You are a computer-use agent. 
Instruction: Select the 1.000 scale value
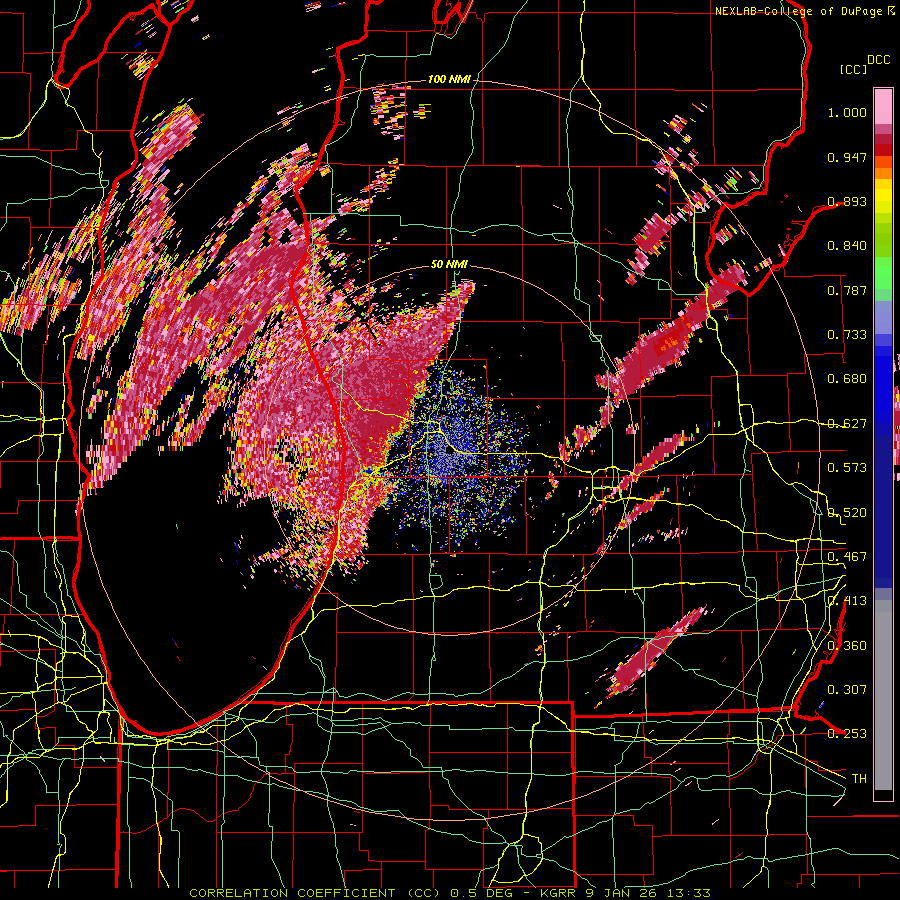847,112
